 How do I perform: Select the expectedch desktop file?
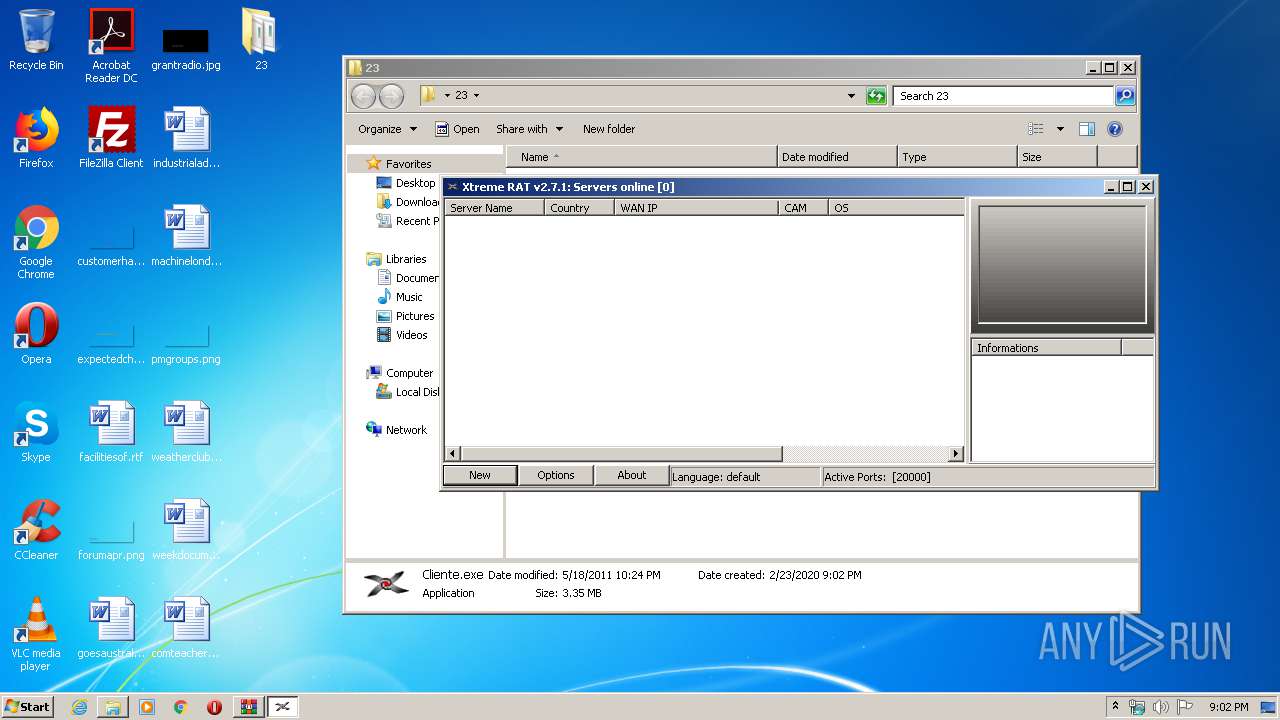click(x=111, y=344)
